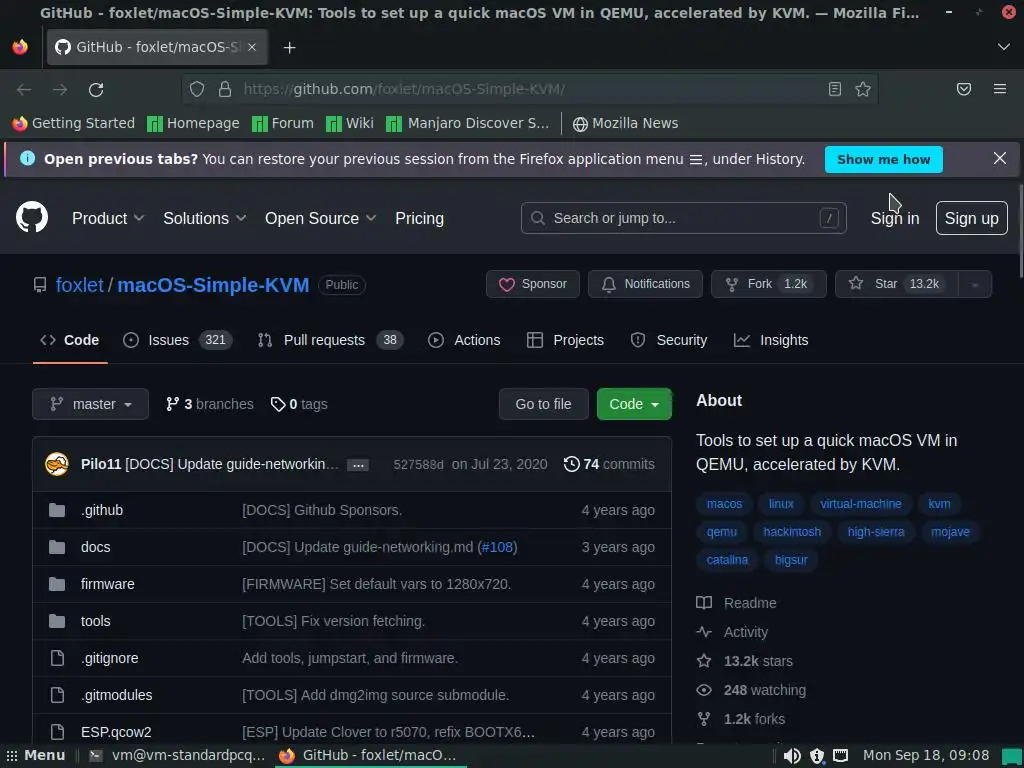Switch to the Projects tab
1024x768 pixels.
[565, 340]
